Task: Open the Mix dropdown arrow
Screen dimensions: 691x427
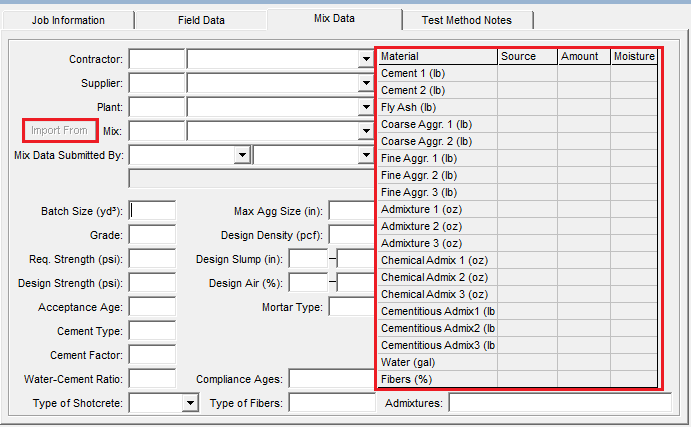Action: (x=366, y=131)
